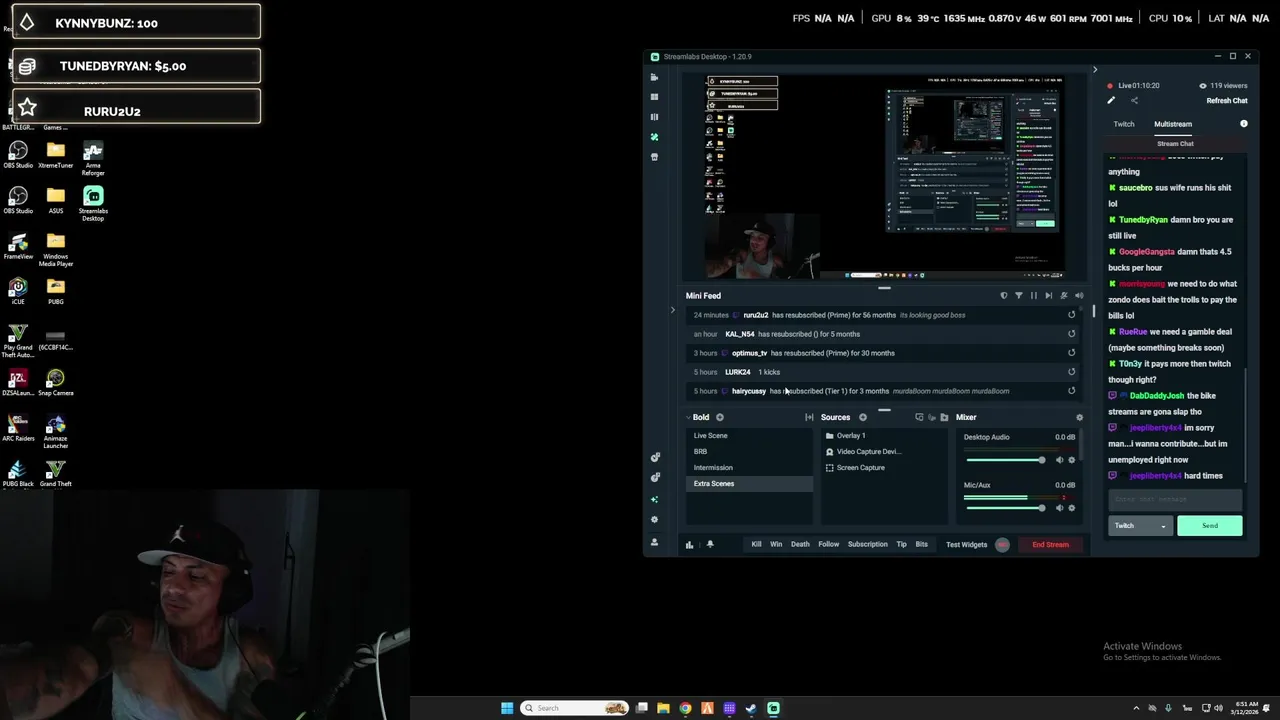Focus the chat message input field

pos(1175,499)
